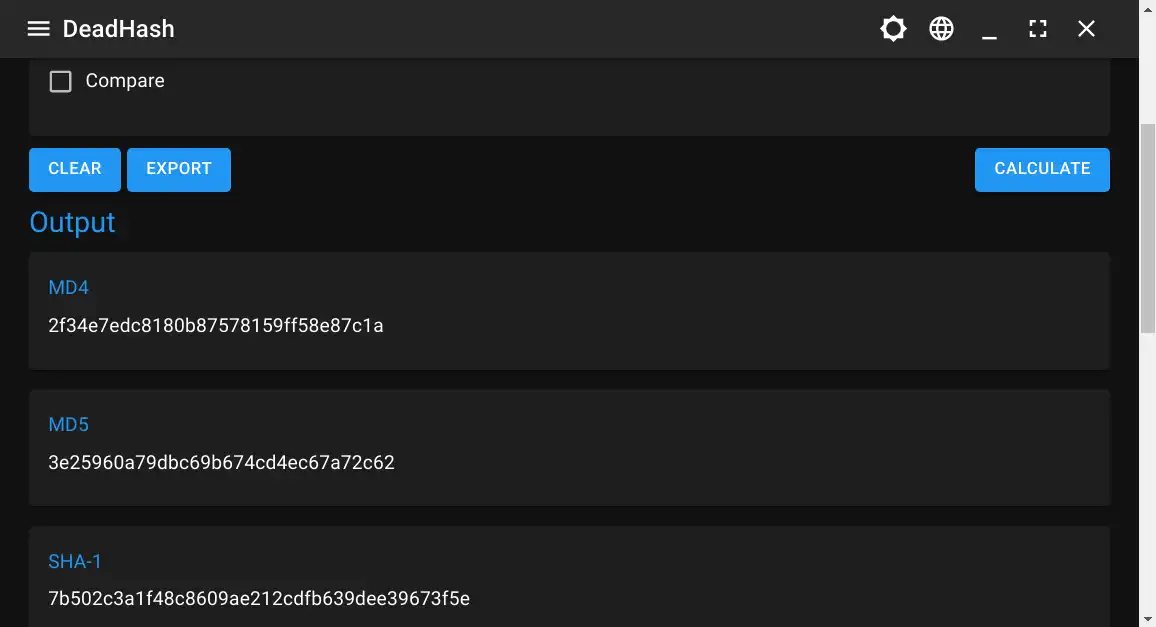
Task: Click the SHA-1 hash value text
Action: pyautogui.click(x=258, y=598)
